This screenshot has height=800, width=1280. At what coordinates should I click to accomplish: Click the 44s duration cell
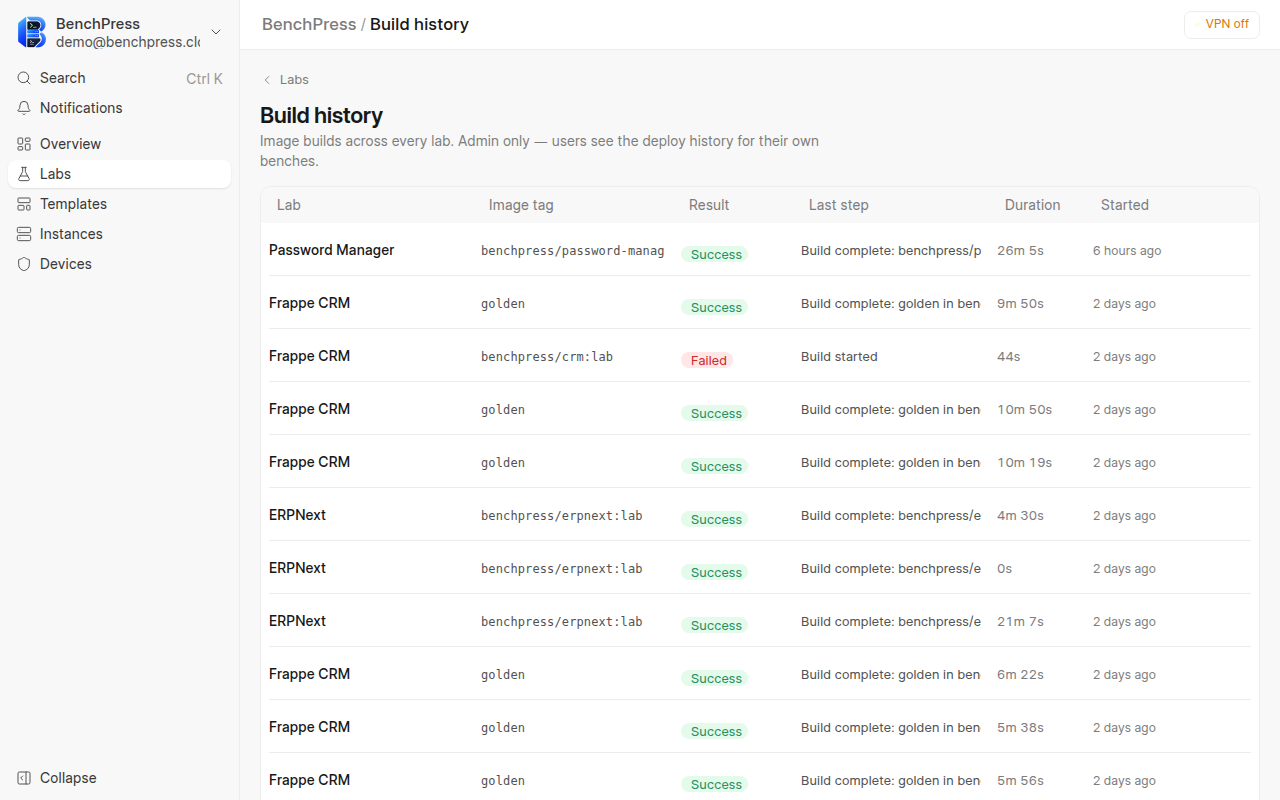1009,357
